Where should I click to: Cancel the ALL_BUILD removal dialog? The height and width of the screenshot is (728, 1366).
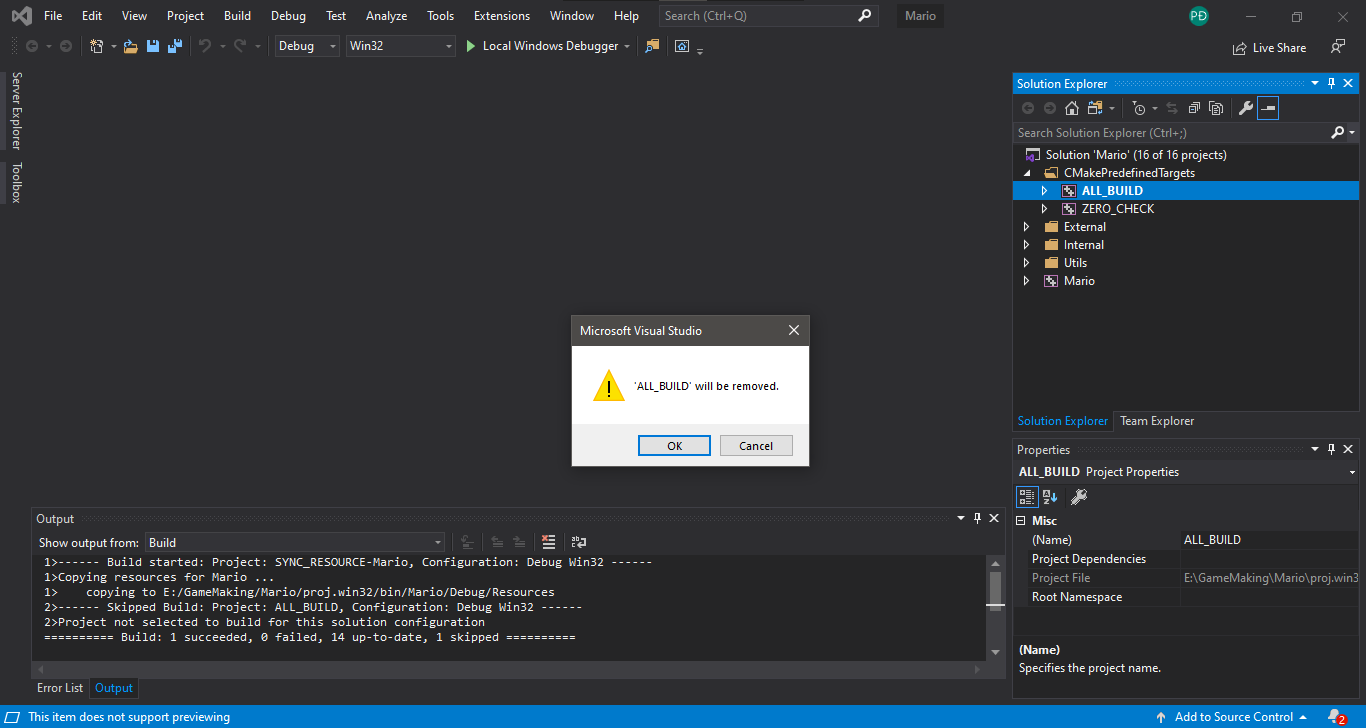point(756,446)
